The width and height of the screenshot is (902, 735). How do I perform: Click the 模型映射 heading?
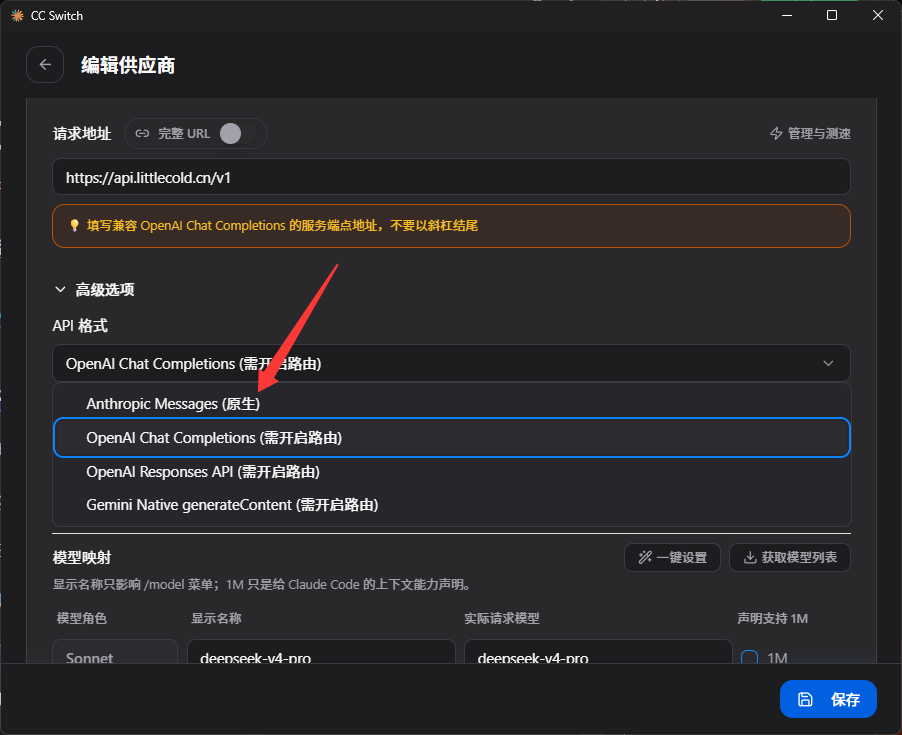(82, 557)
